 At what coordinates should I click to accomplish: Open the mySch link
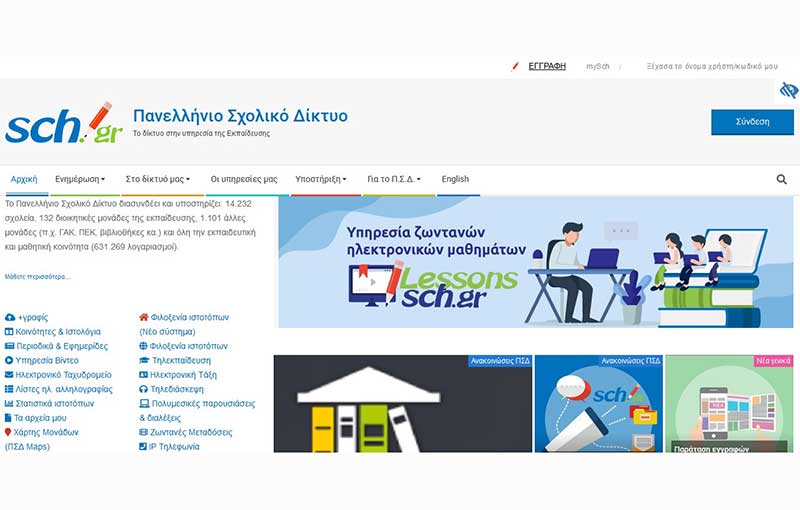point(597,66)
